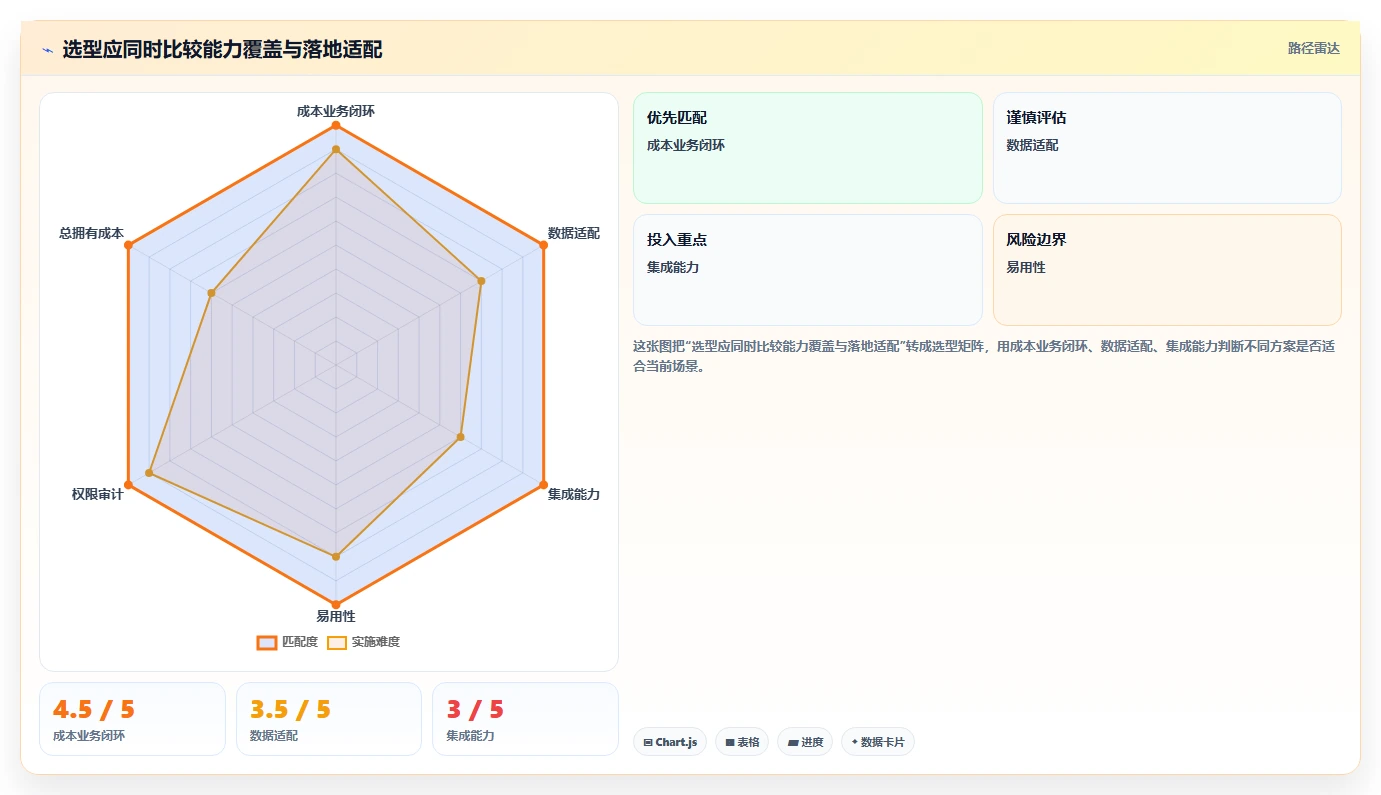Open the 投入重点 card

[x=808, y=270]
